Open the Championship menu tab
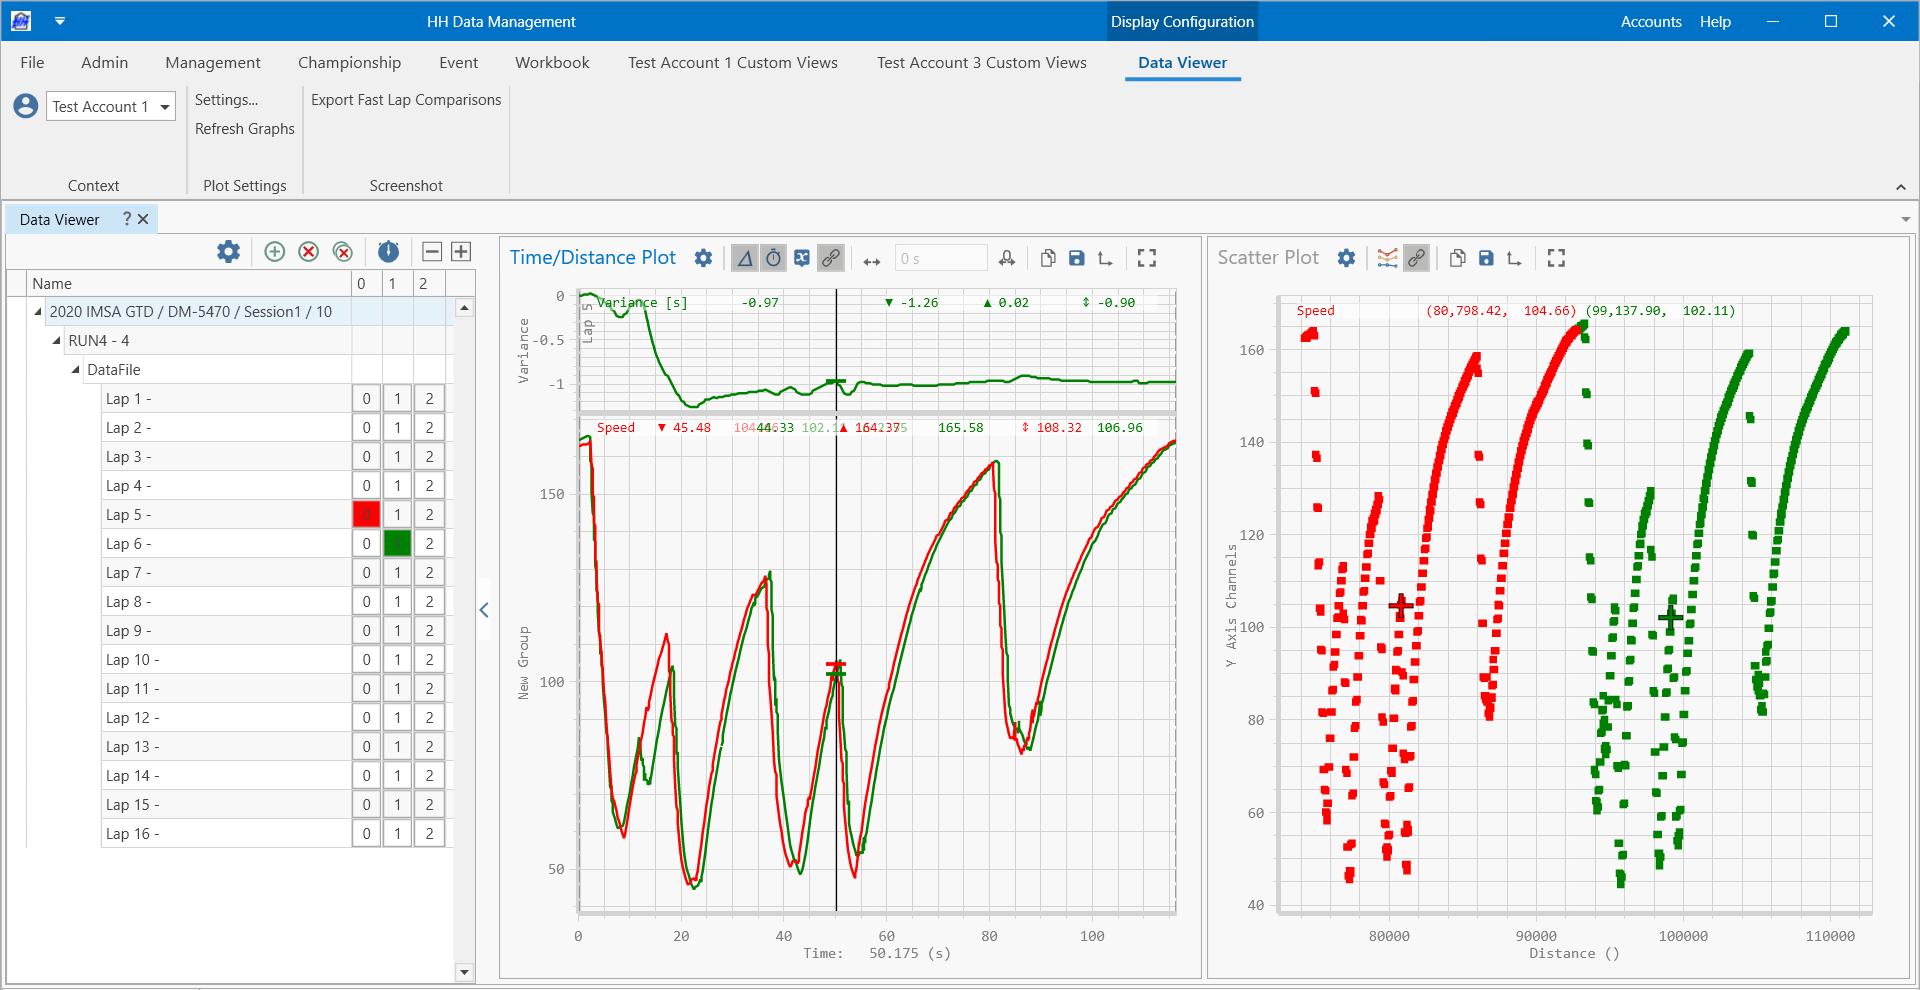The width and height of the screenshot is (1920, 990). click(x=349, y=63)
